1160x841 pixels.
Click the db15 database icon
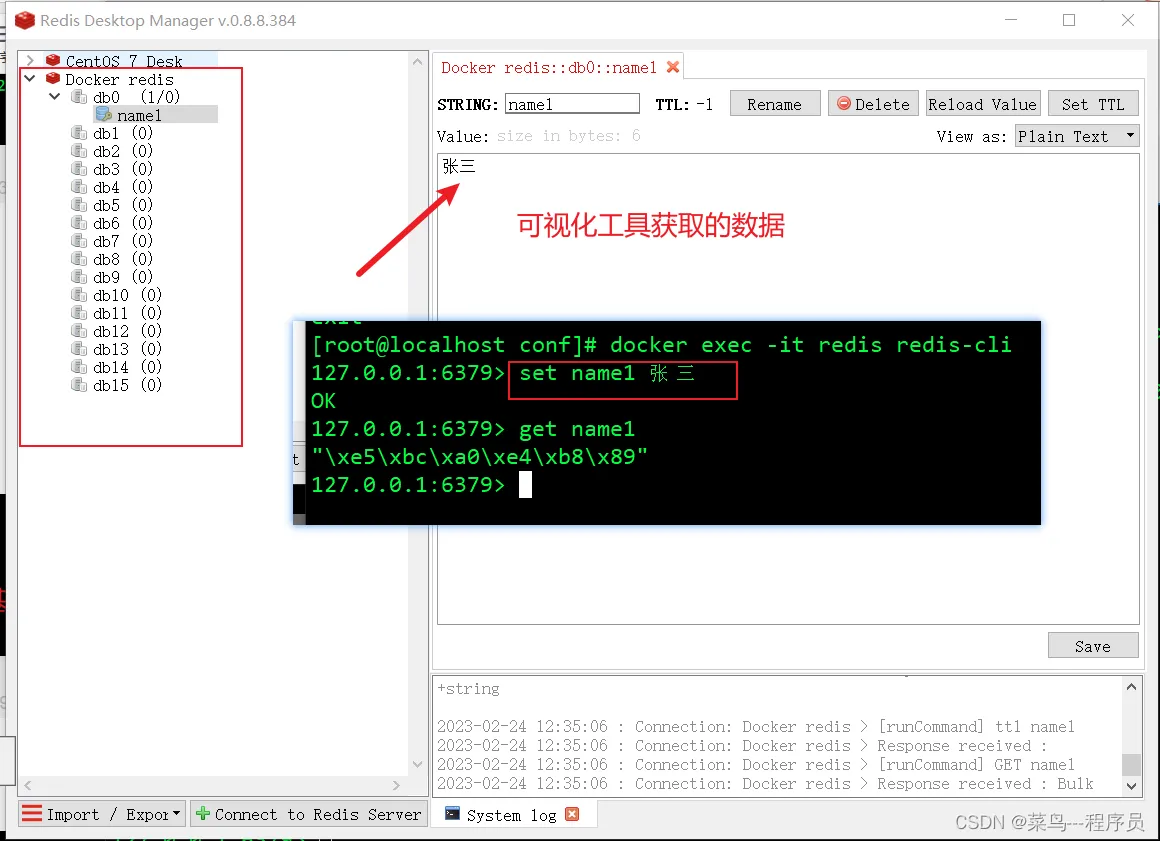(79, 385)
